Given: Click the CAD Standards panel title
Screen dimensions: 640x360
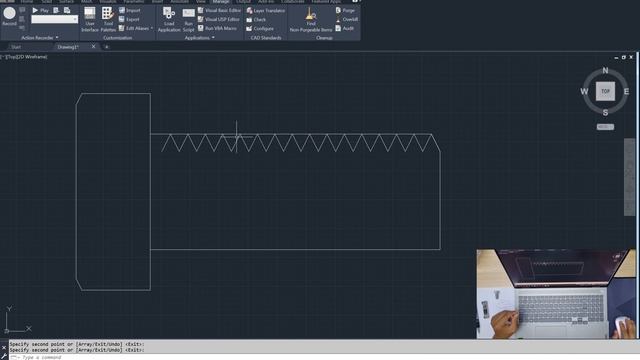Looking at the screenshot, I should click(266, 38).
